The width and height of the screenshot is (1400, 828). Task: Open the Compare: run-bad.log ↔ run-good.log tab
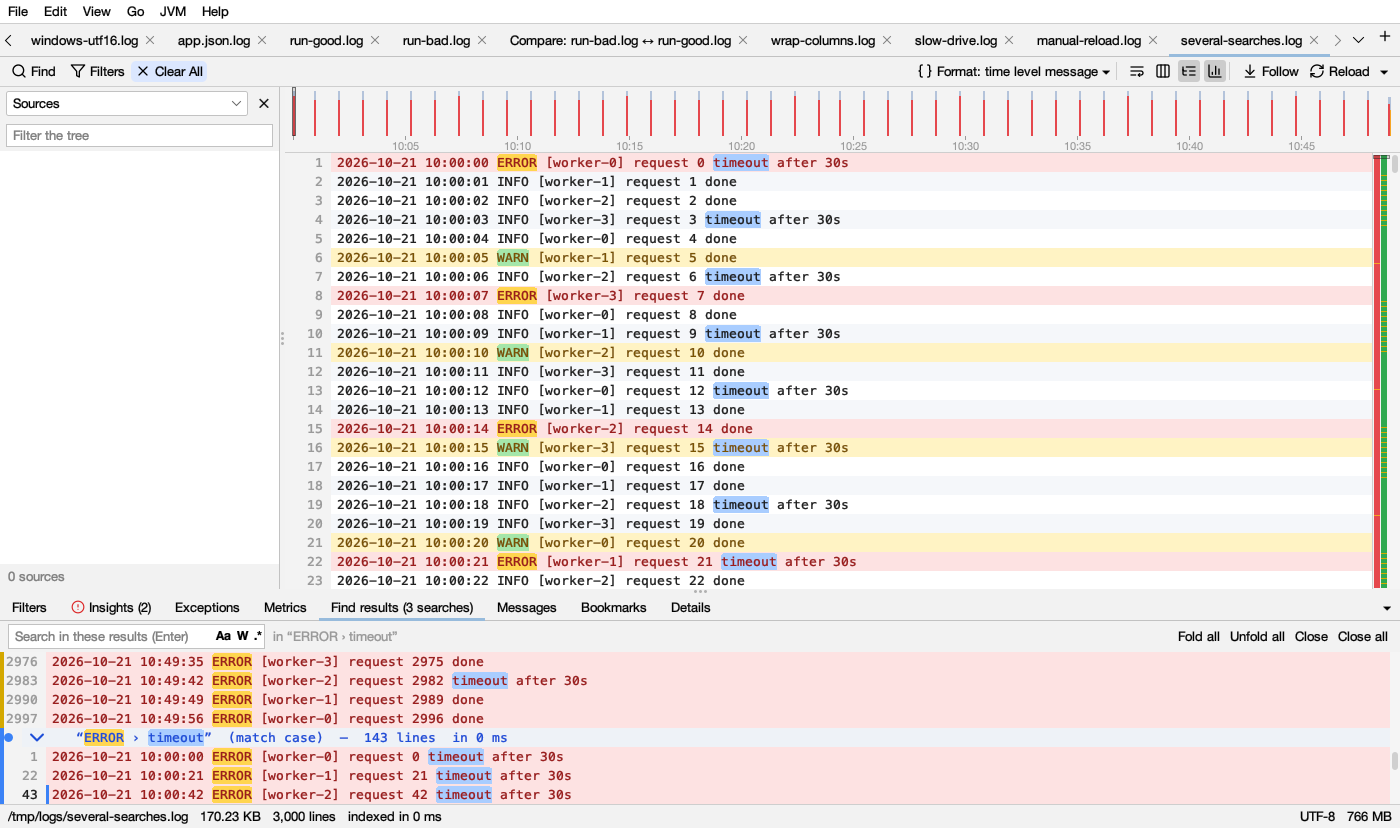click(621, 40)
